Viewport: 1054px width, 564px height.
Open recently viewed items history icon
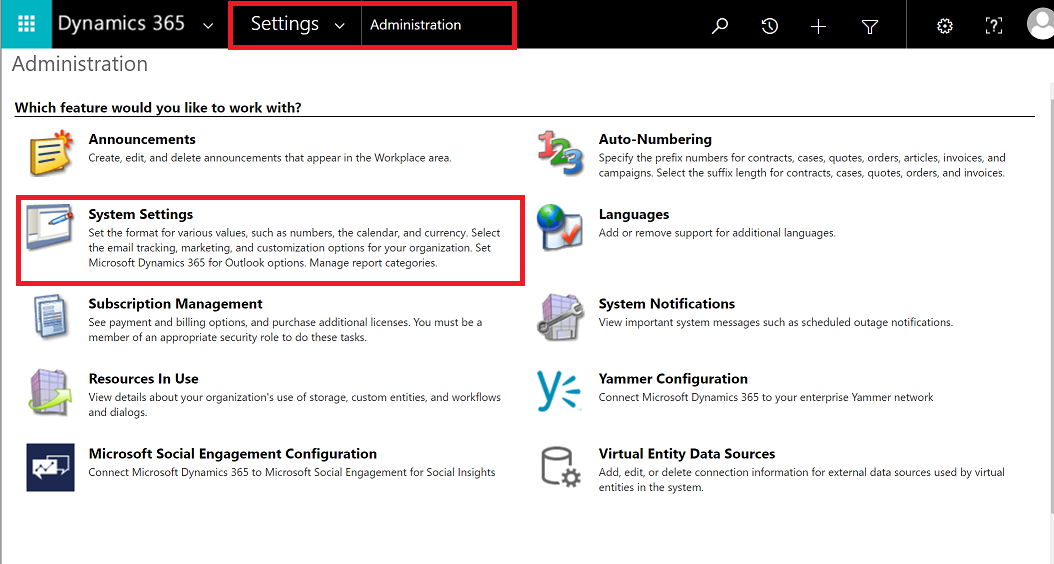coord(770,26)
